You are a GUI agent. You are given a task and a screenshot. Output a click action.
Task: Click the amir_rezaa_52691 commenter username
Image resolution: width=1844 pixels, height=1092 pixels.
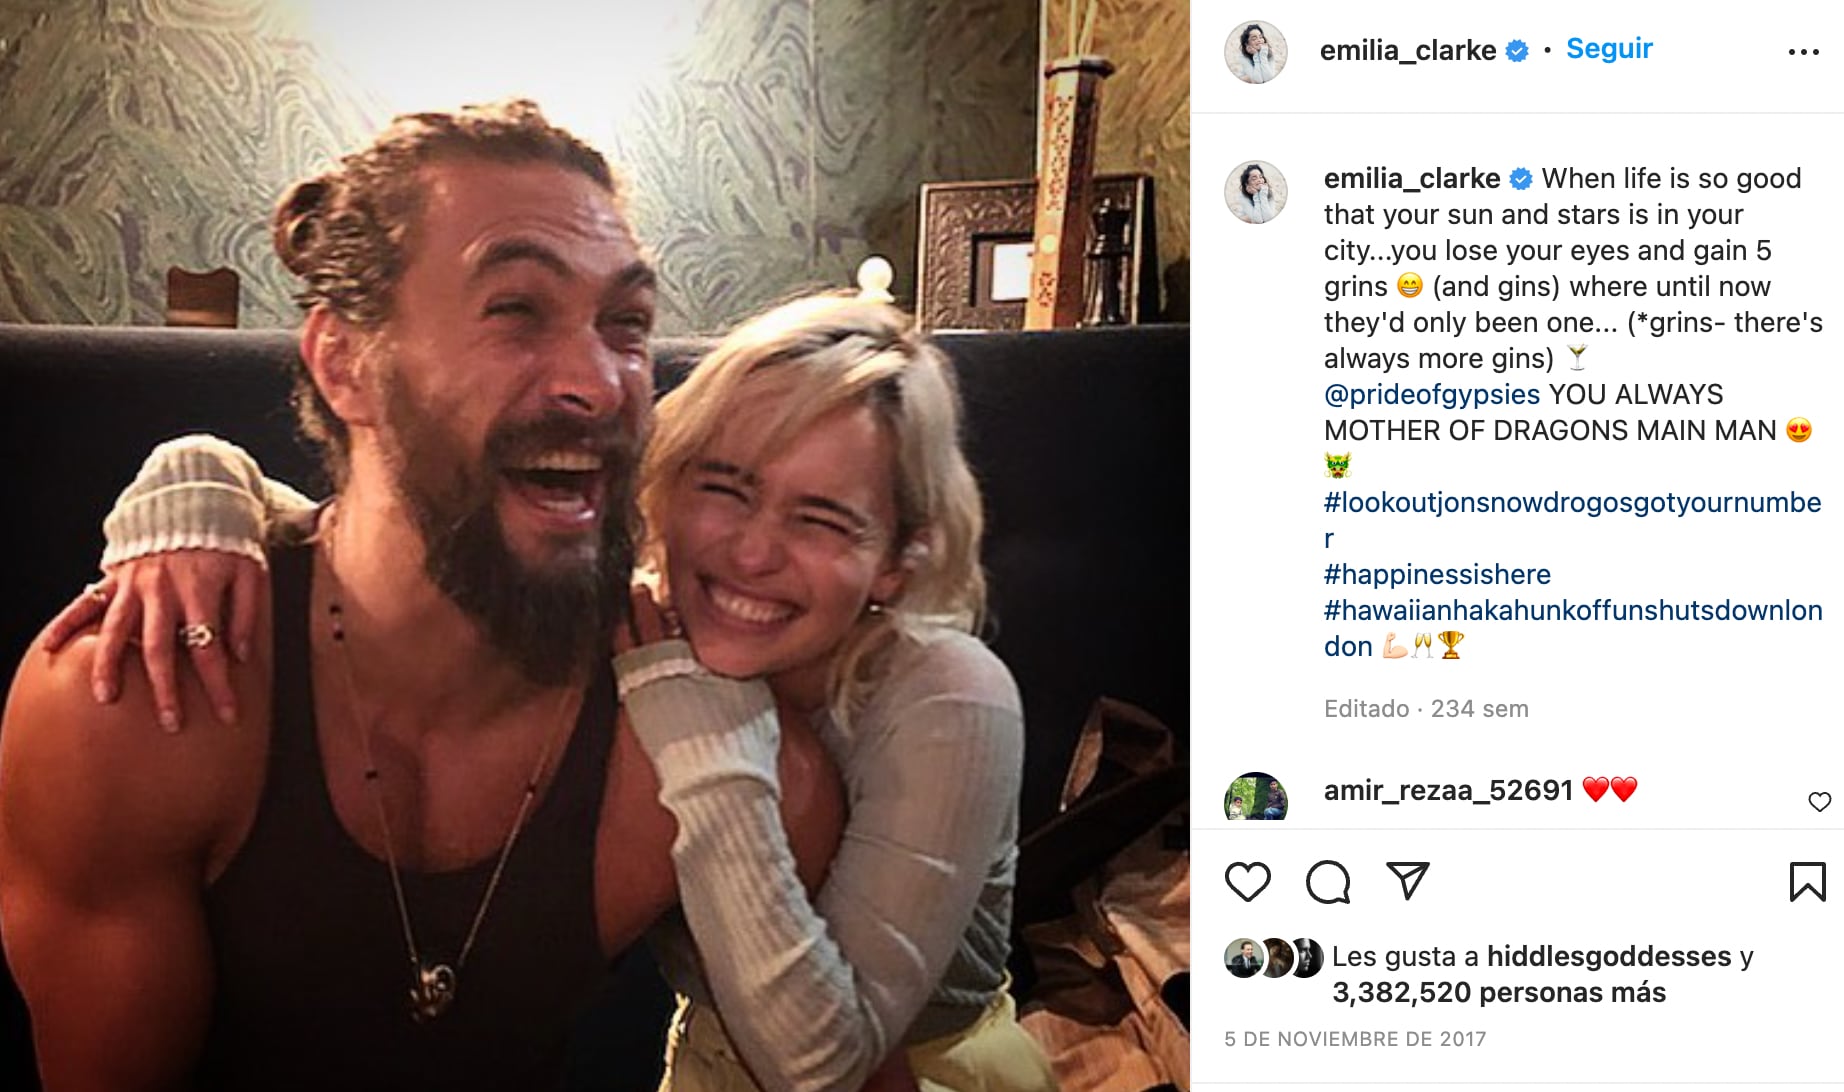click(1448, 790)
